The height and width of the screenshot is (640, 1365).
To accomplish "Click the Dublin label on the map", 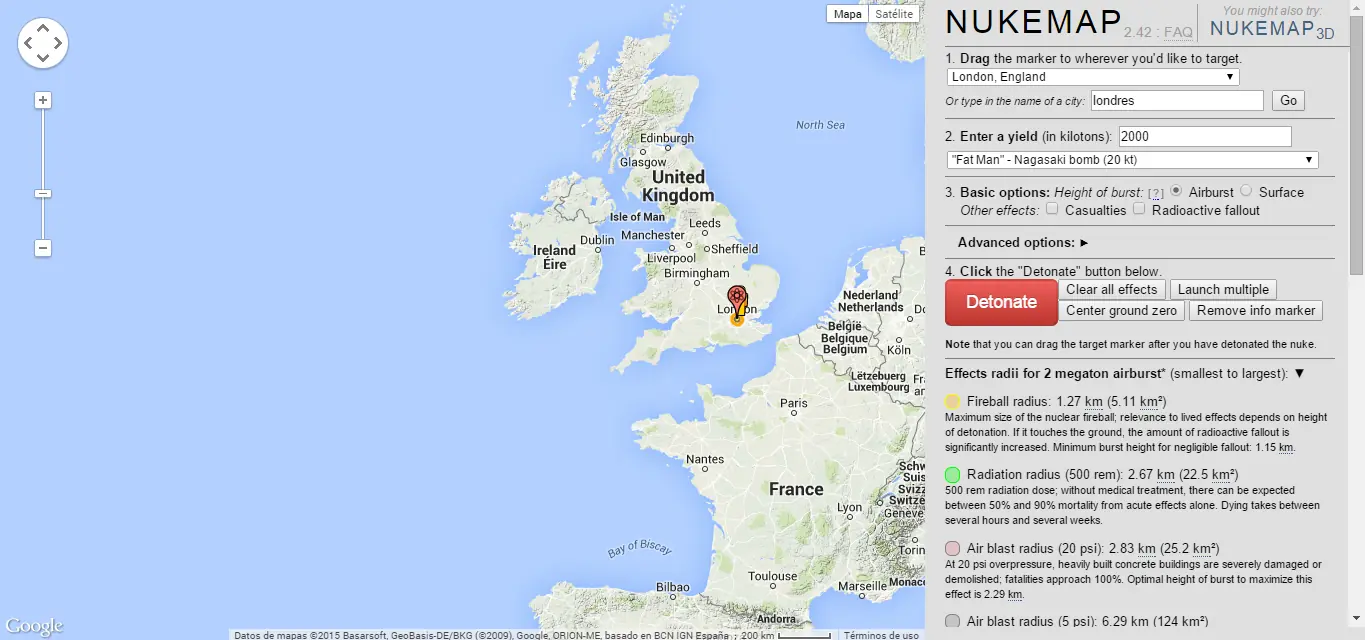I will pos(597,240).
